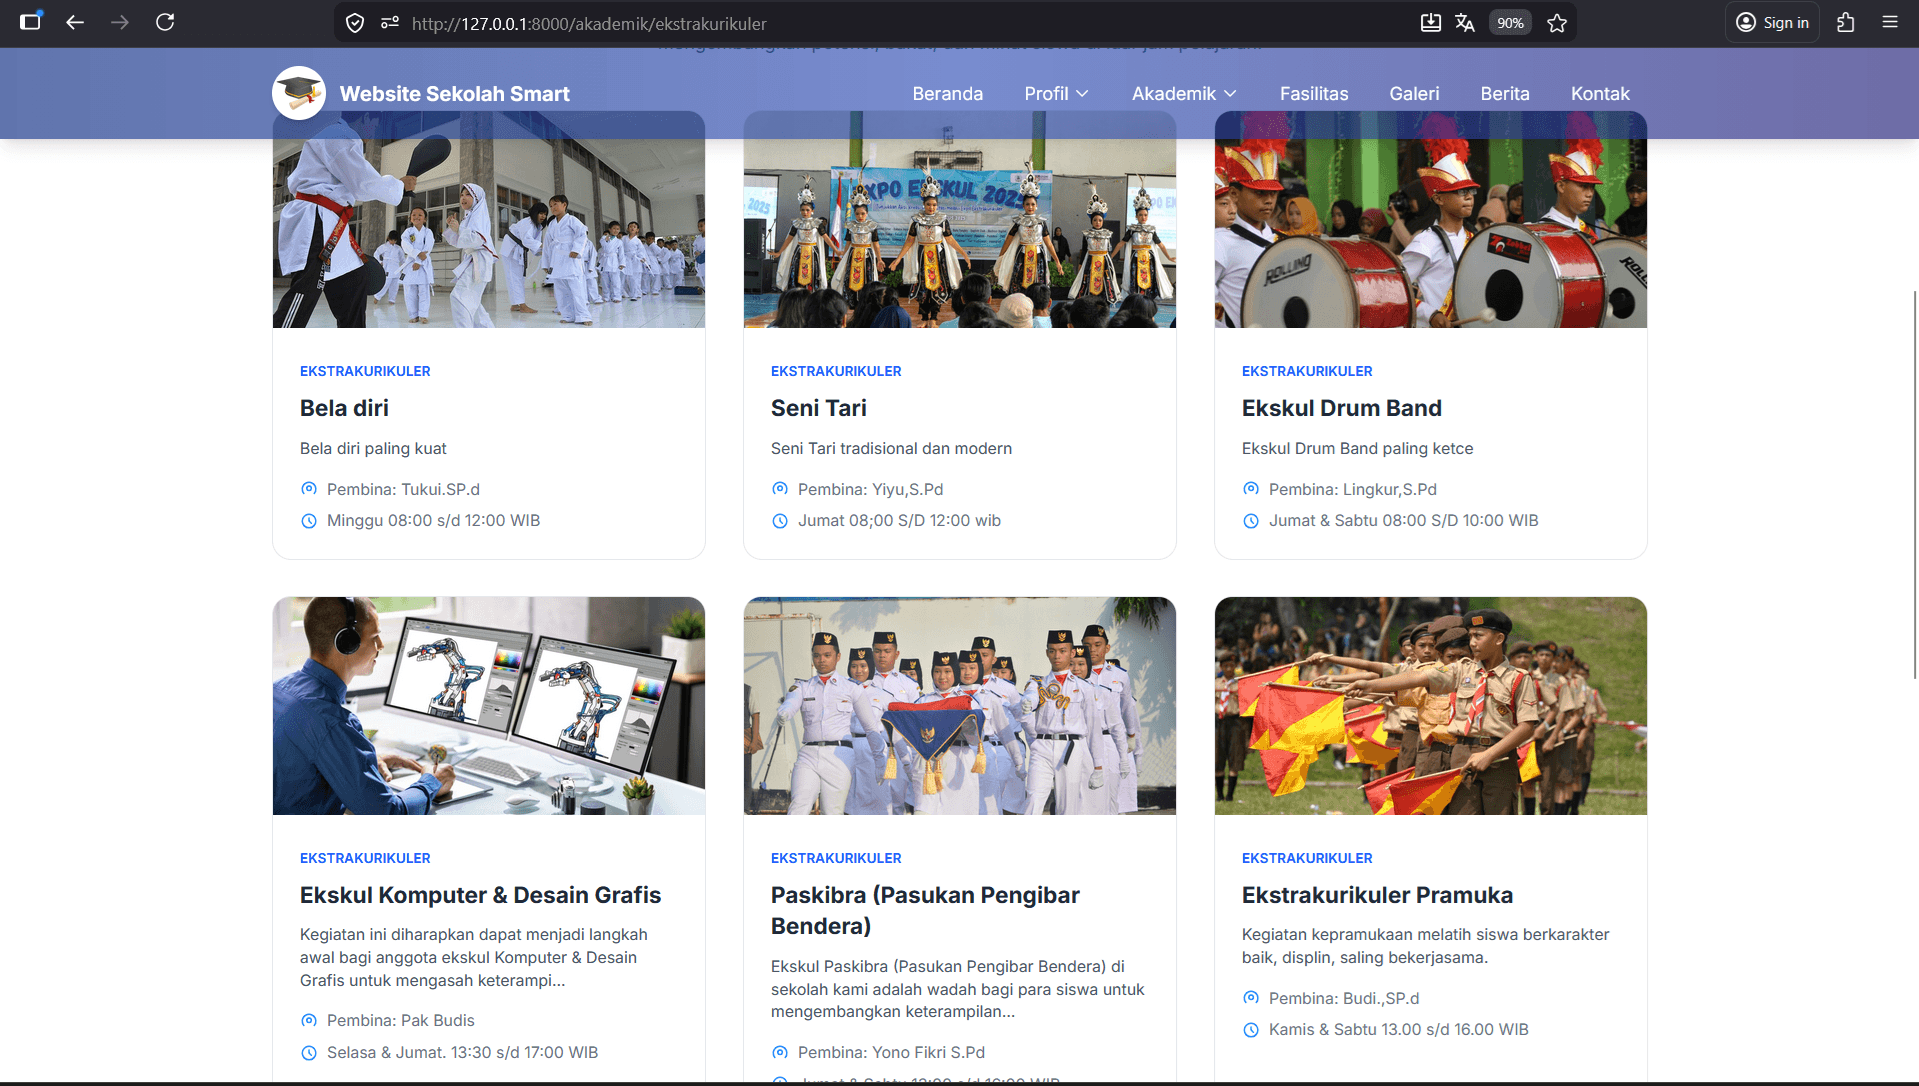Image resolution: width=1919 pixels, height=1086 pixels.
Task: Reload the page with the refresh icon
Action: 165,22
